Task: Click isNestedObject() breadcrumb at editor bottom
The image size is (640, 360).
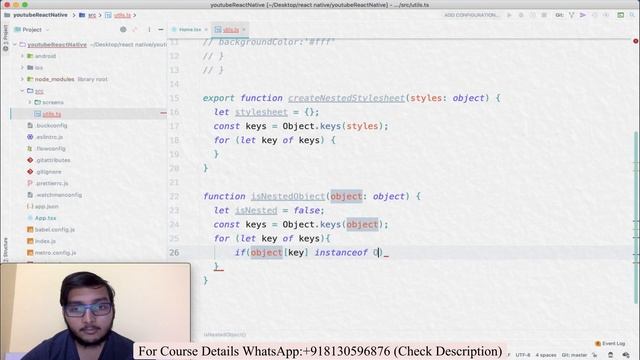Action: pos(225,335)
